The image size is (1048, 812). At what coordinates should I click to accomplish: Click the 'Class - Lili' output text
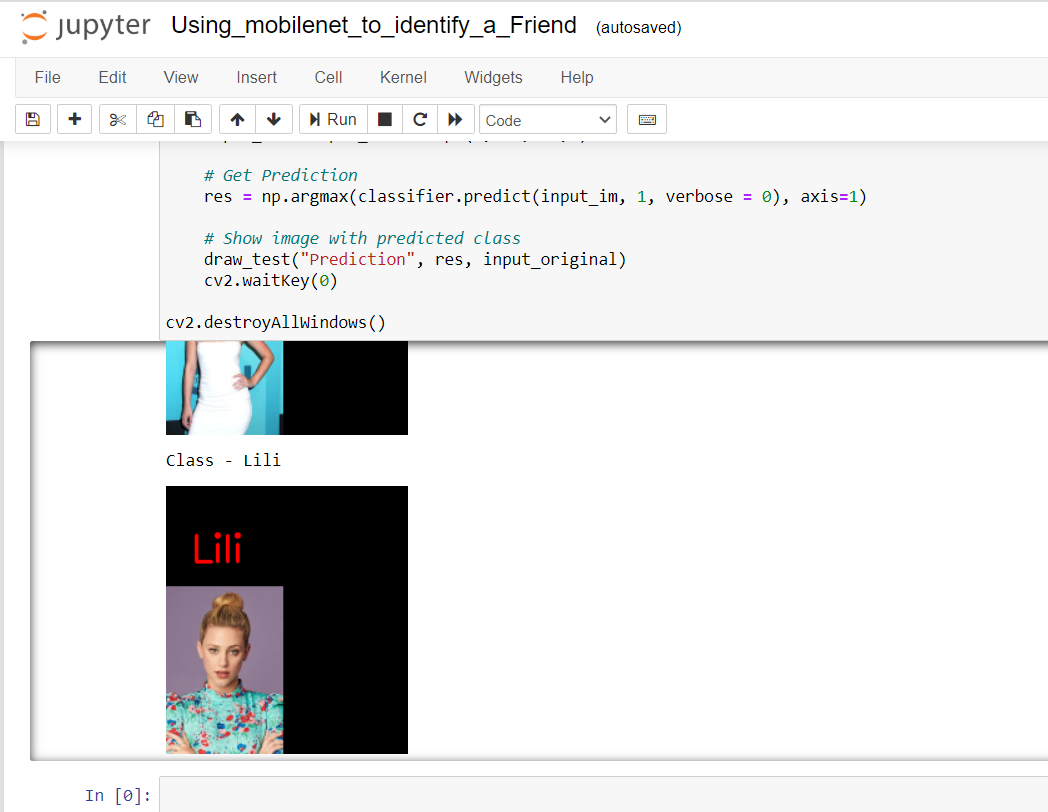(223, 460)
